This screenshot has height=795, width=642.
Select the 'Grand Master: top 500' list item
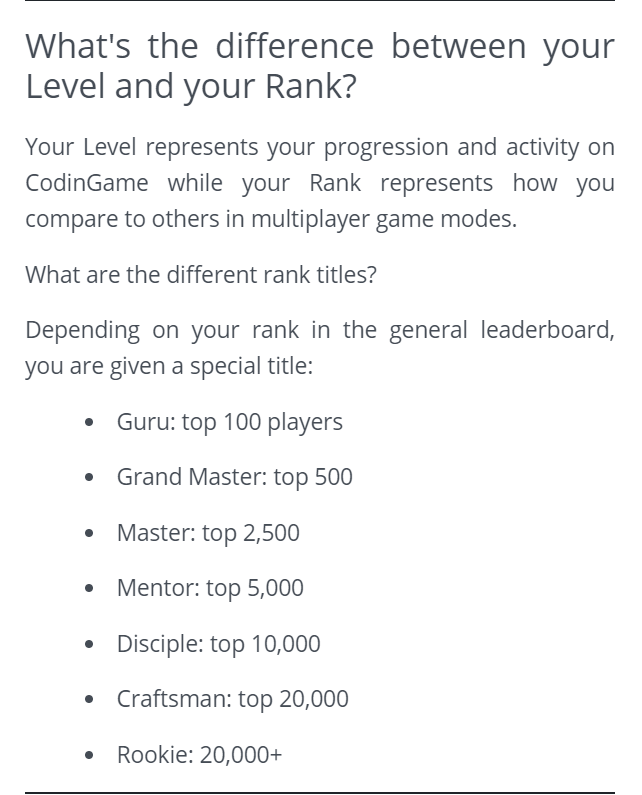click(234, 477)
